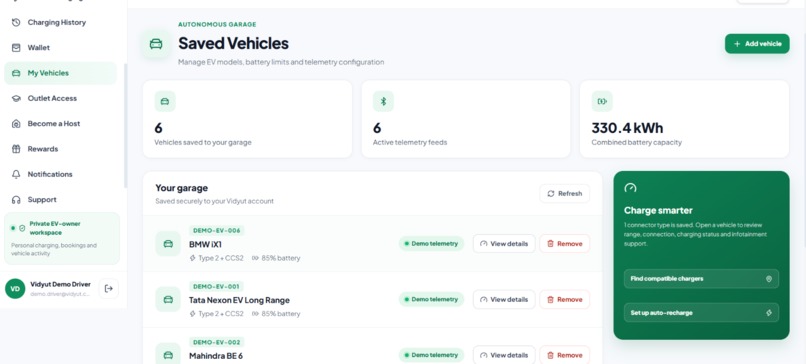Image resolution: width=806 pixels, height=364 pixels.
Task: Click the Support headset icon
Action: 16,199
